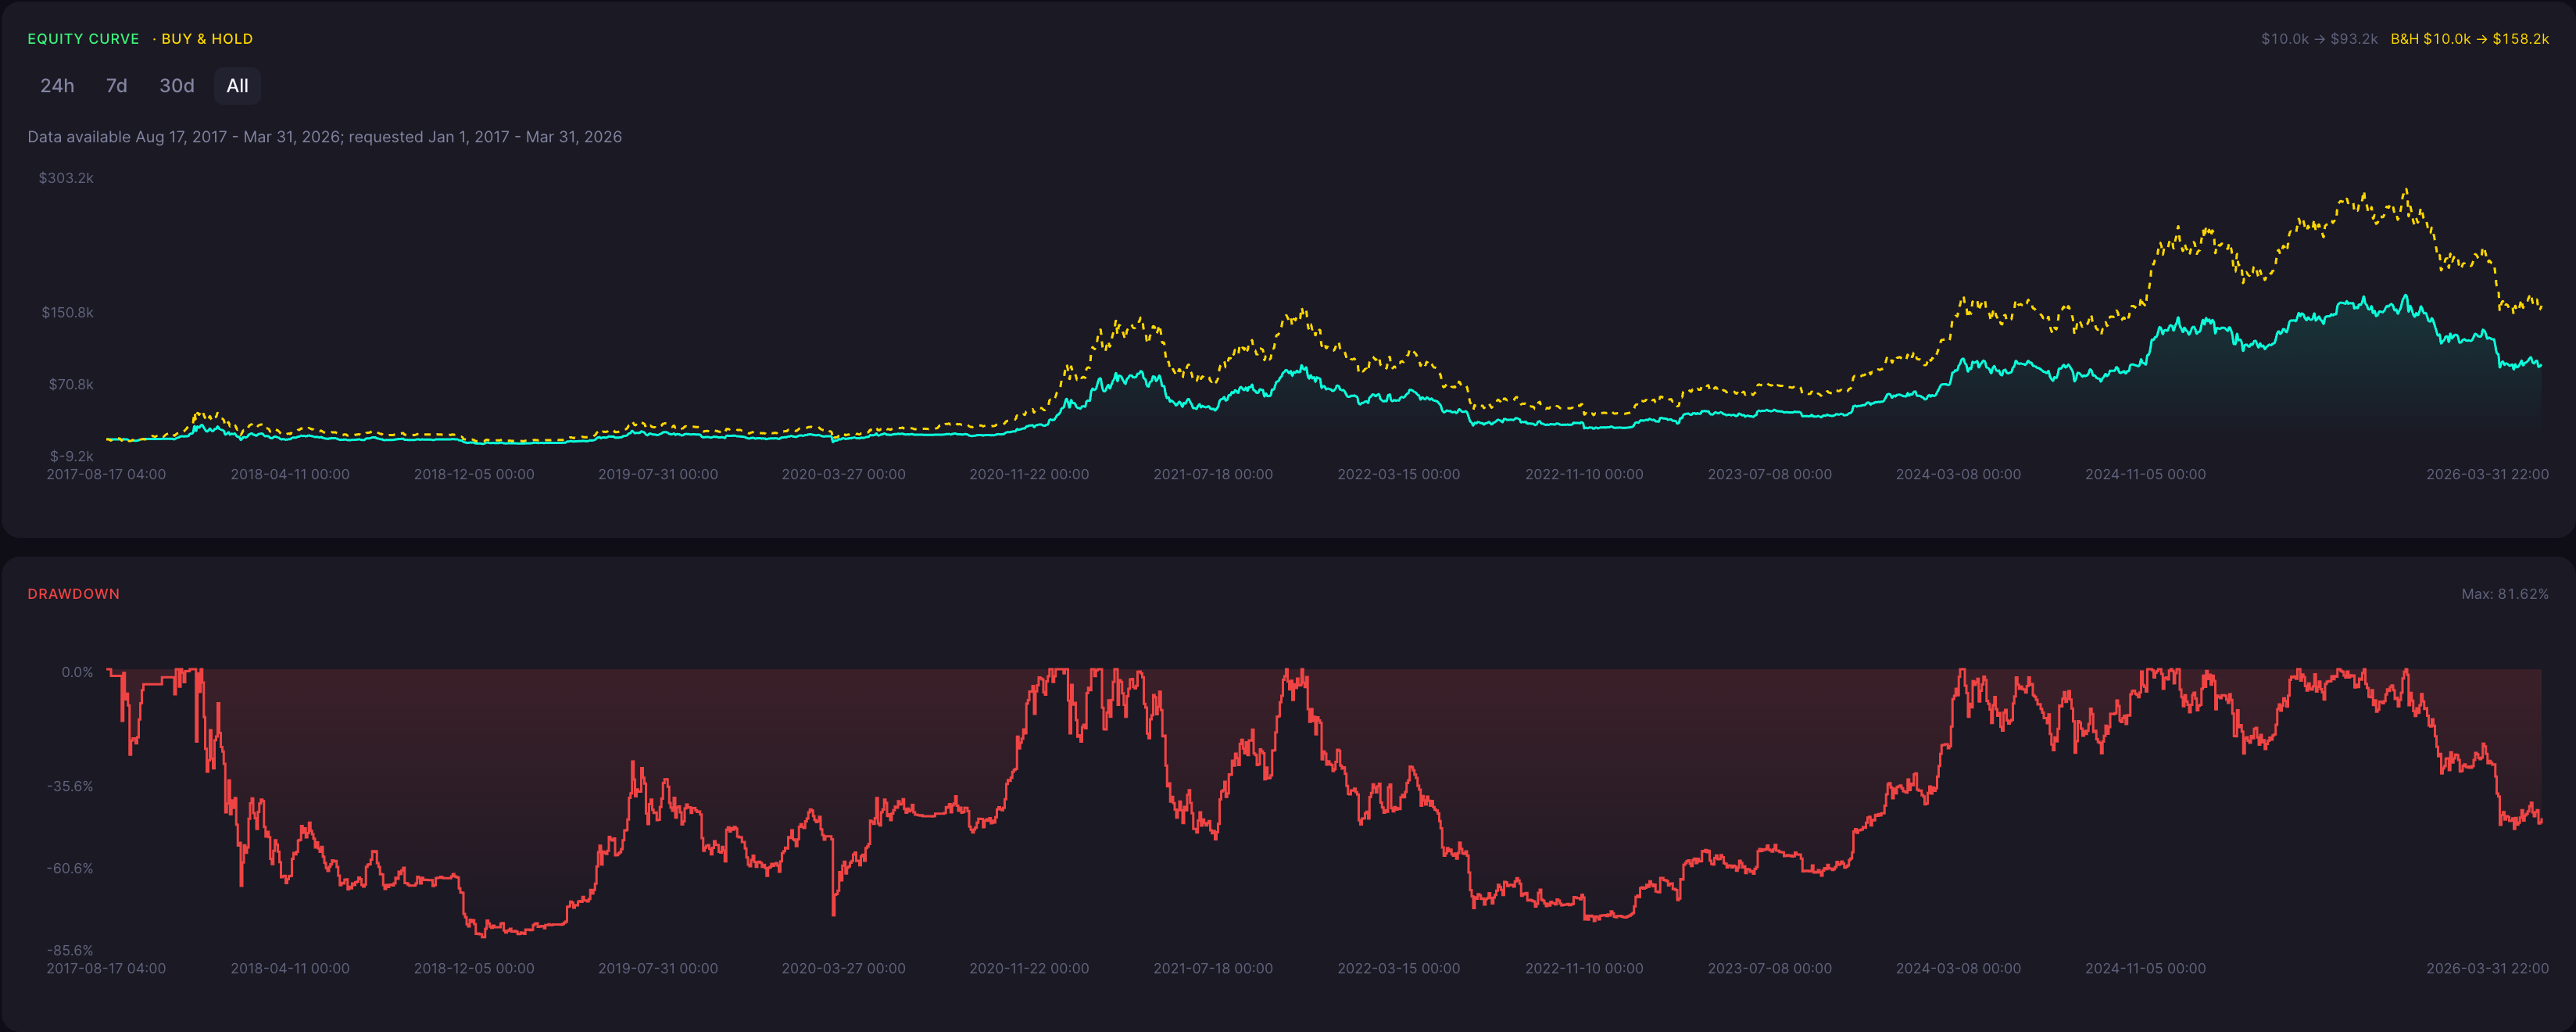2576x1032 pixels.
Task: Click the data availability notice text
Action: pos(324,137)
